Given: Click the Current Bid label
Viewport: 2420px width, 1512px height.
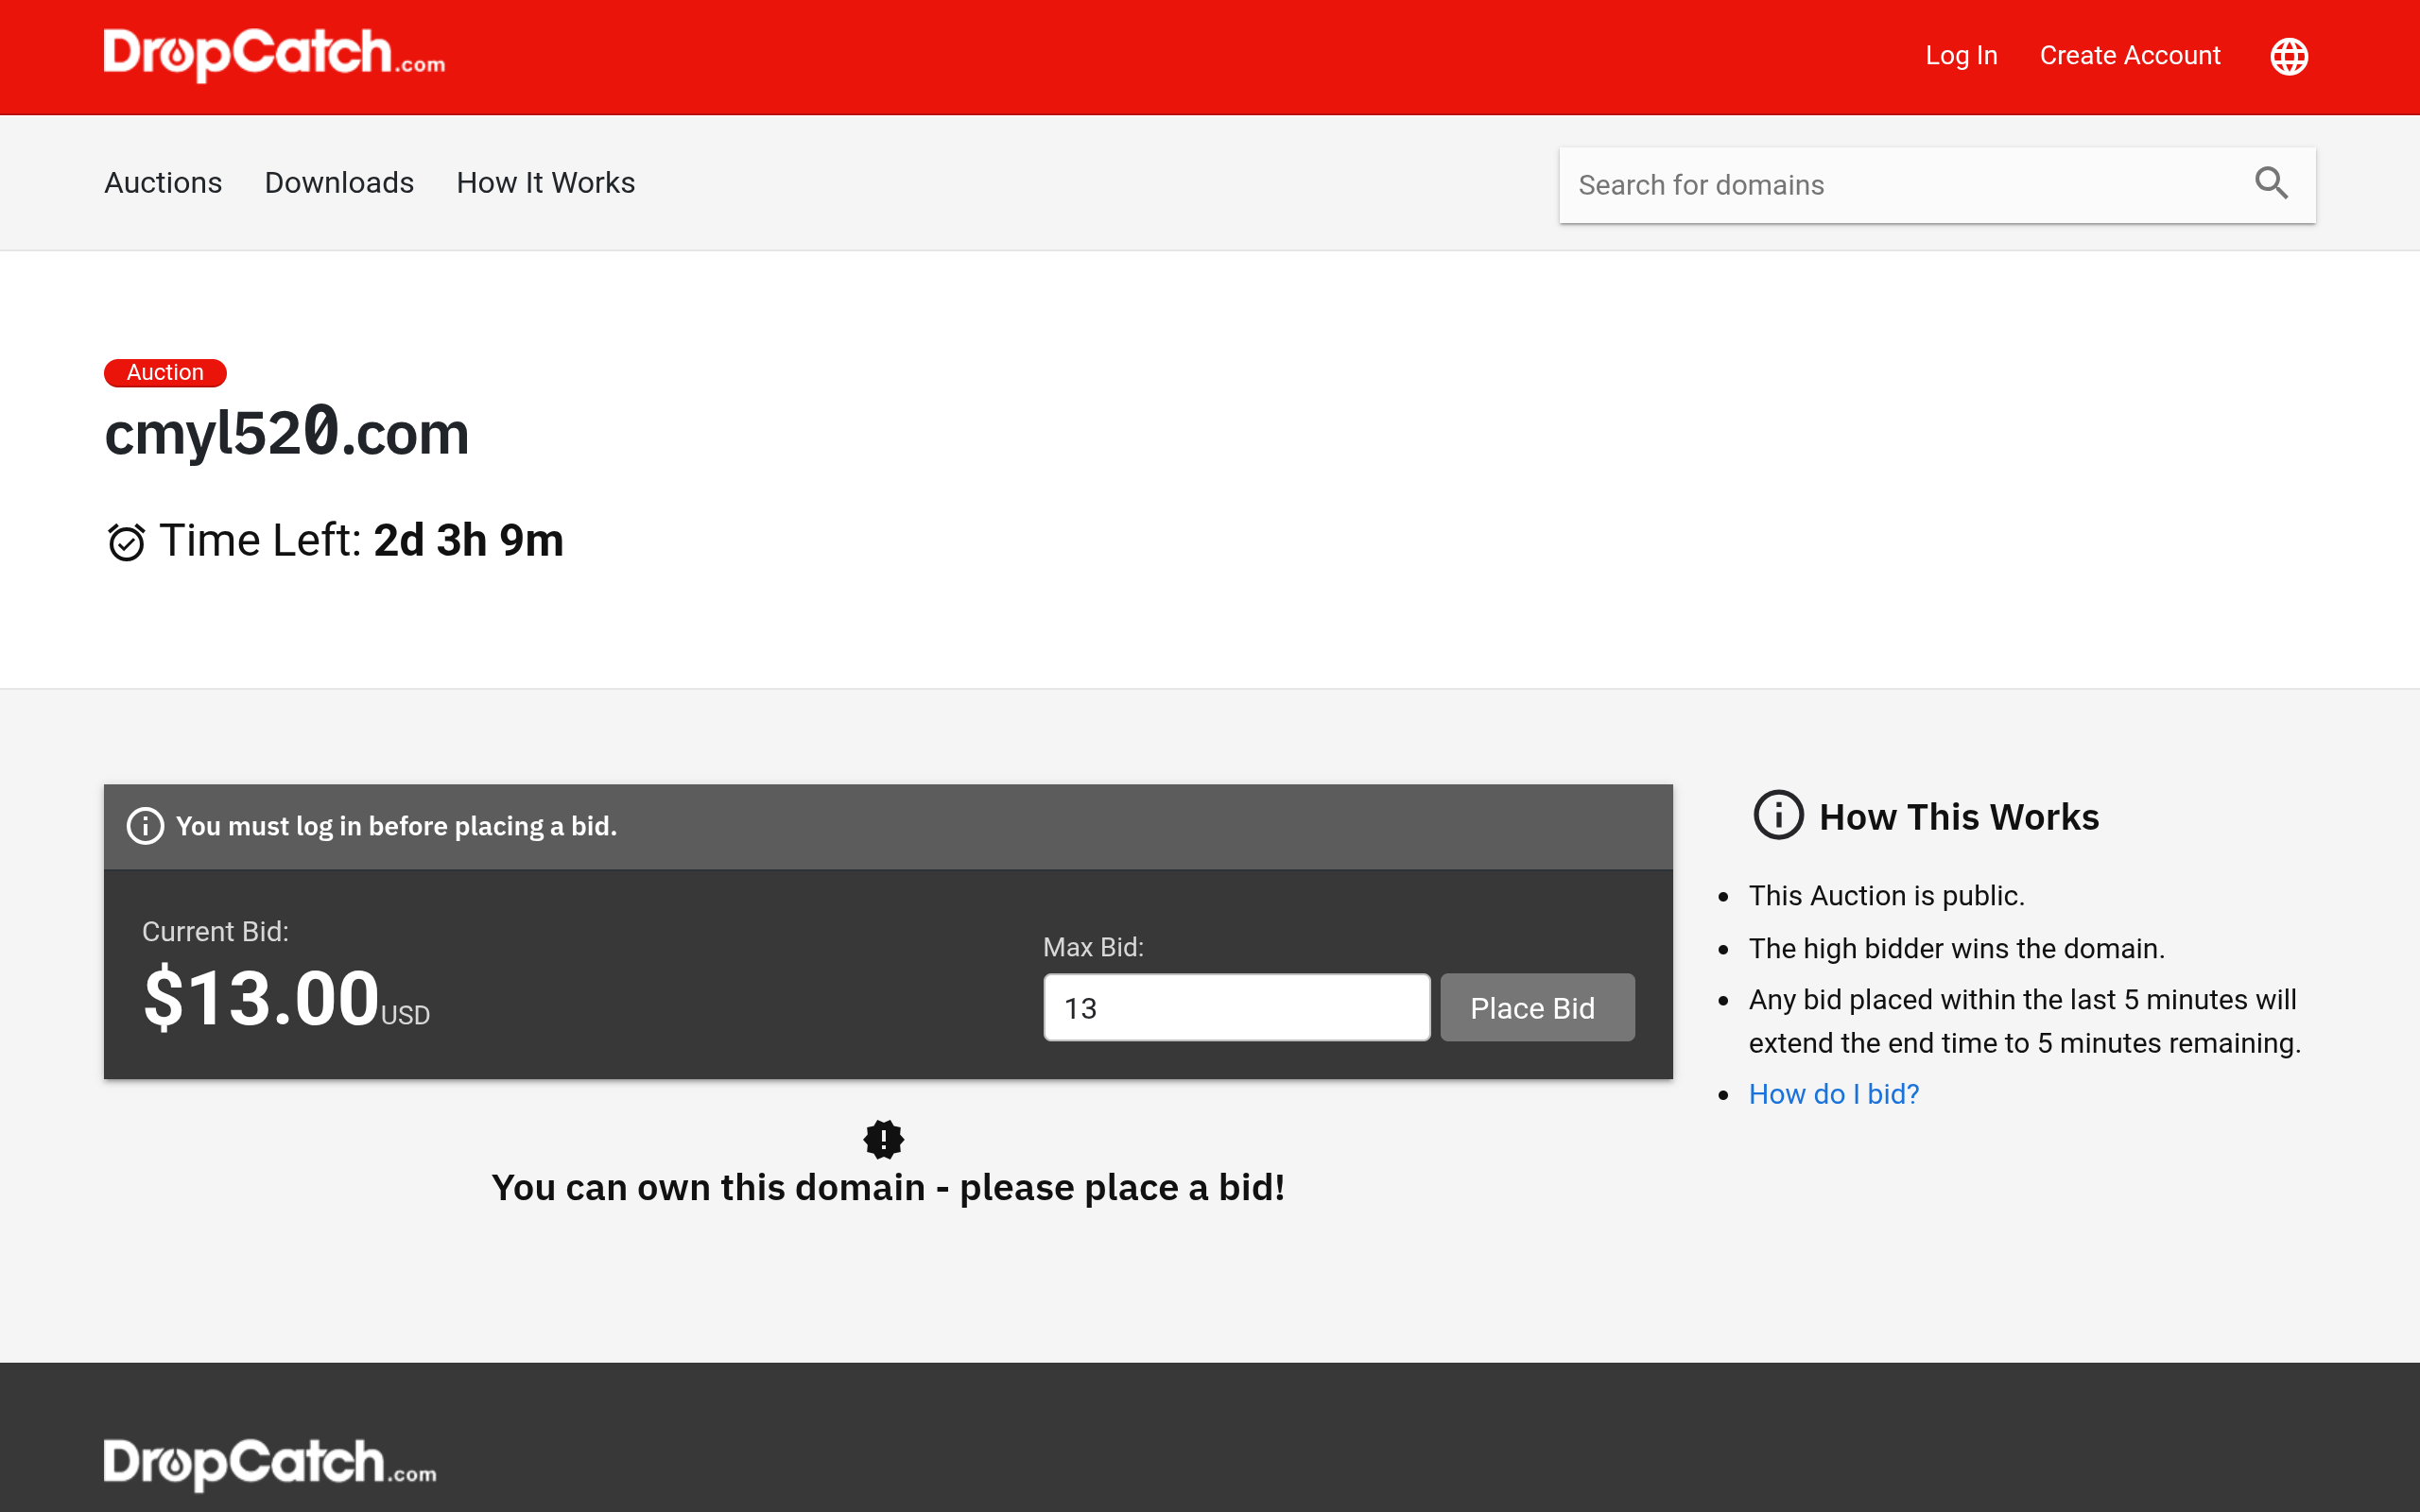Looking at the screenshot, I should (x=215, y=931).
